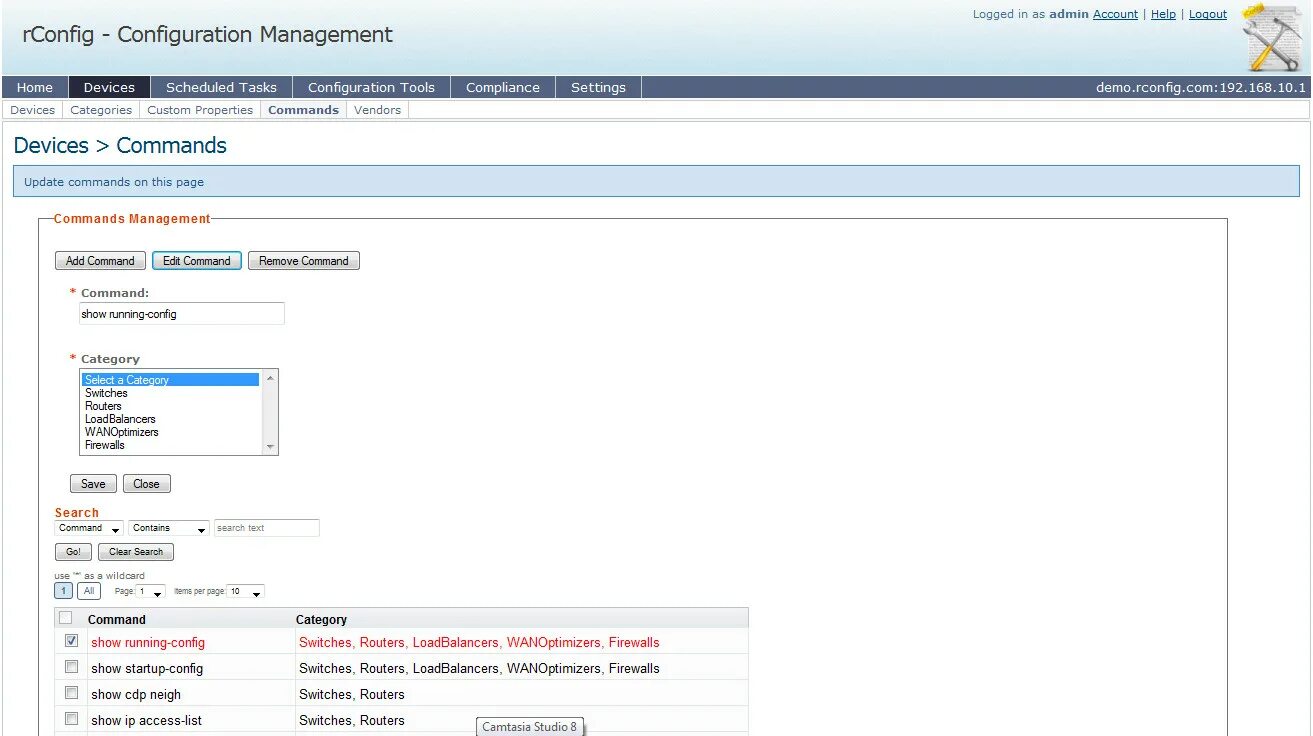Open the Help link
Image resolution: width=1313 pixels, height=736 pixels.
point(1163,14)
